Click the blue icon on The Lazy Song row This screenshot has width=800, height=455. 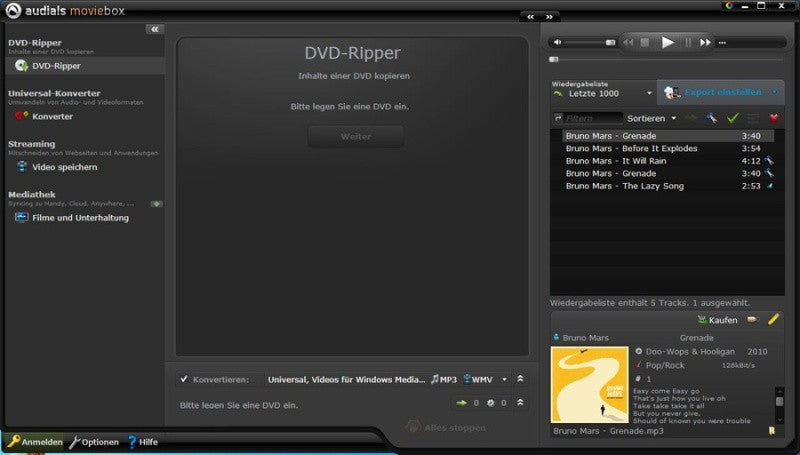click(769, 186)
